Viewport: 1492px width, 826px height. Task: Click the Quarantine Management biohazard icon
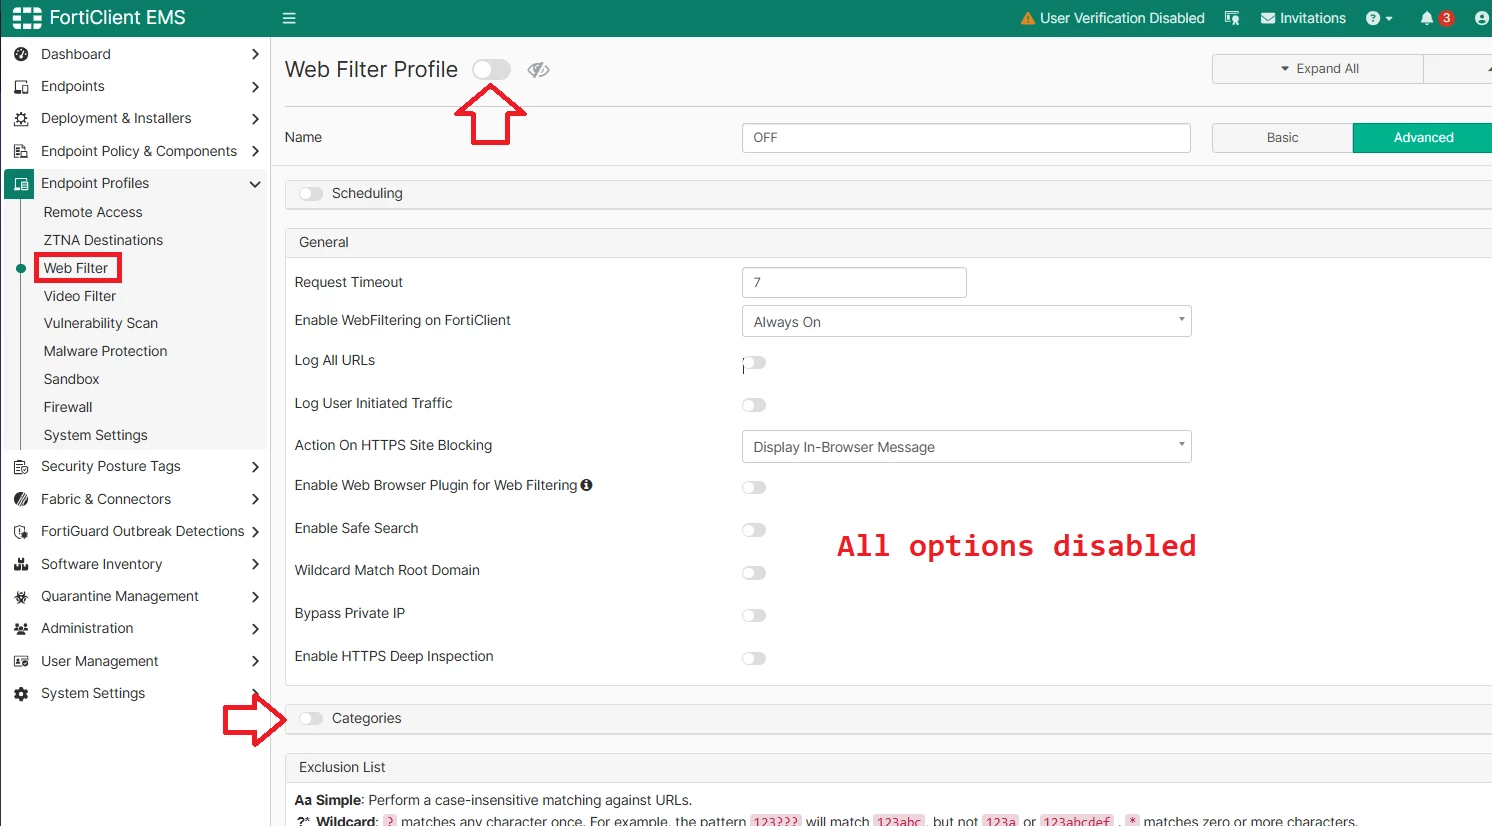[21, 597]
